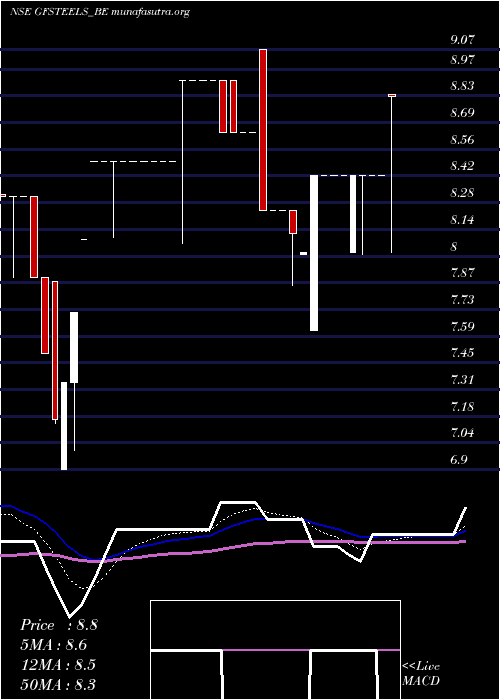Select the tallest red candle reaching 9.07

pos(263,129)
